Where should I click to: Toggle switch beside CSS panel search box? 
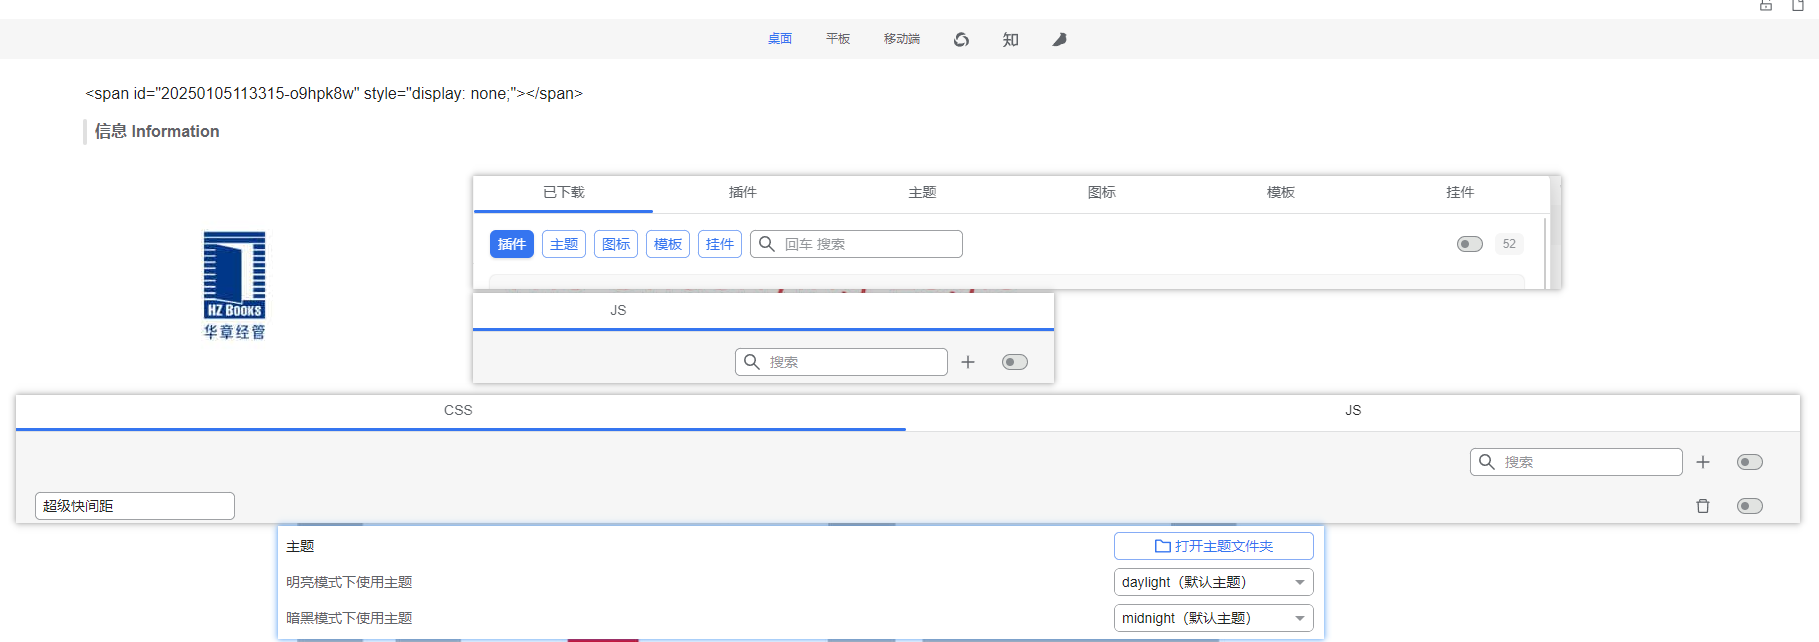click(x=1750, y=462)
